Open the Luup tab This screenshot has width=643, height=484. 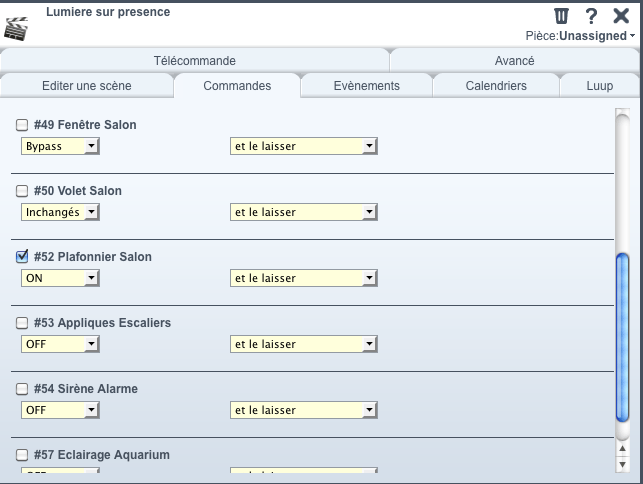pyautogui.click(x=600, y=85)
